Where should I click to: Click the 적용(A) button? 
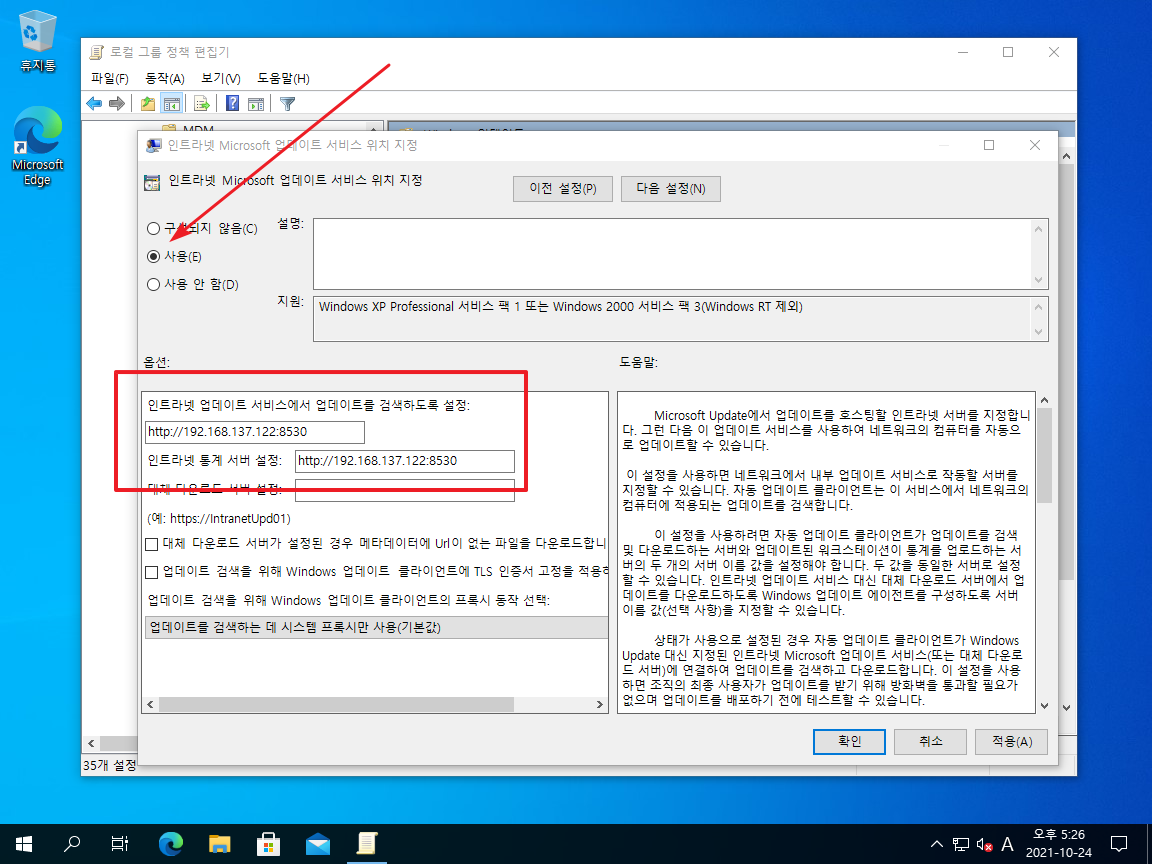[1011, 741]
